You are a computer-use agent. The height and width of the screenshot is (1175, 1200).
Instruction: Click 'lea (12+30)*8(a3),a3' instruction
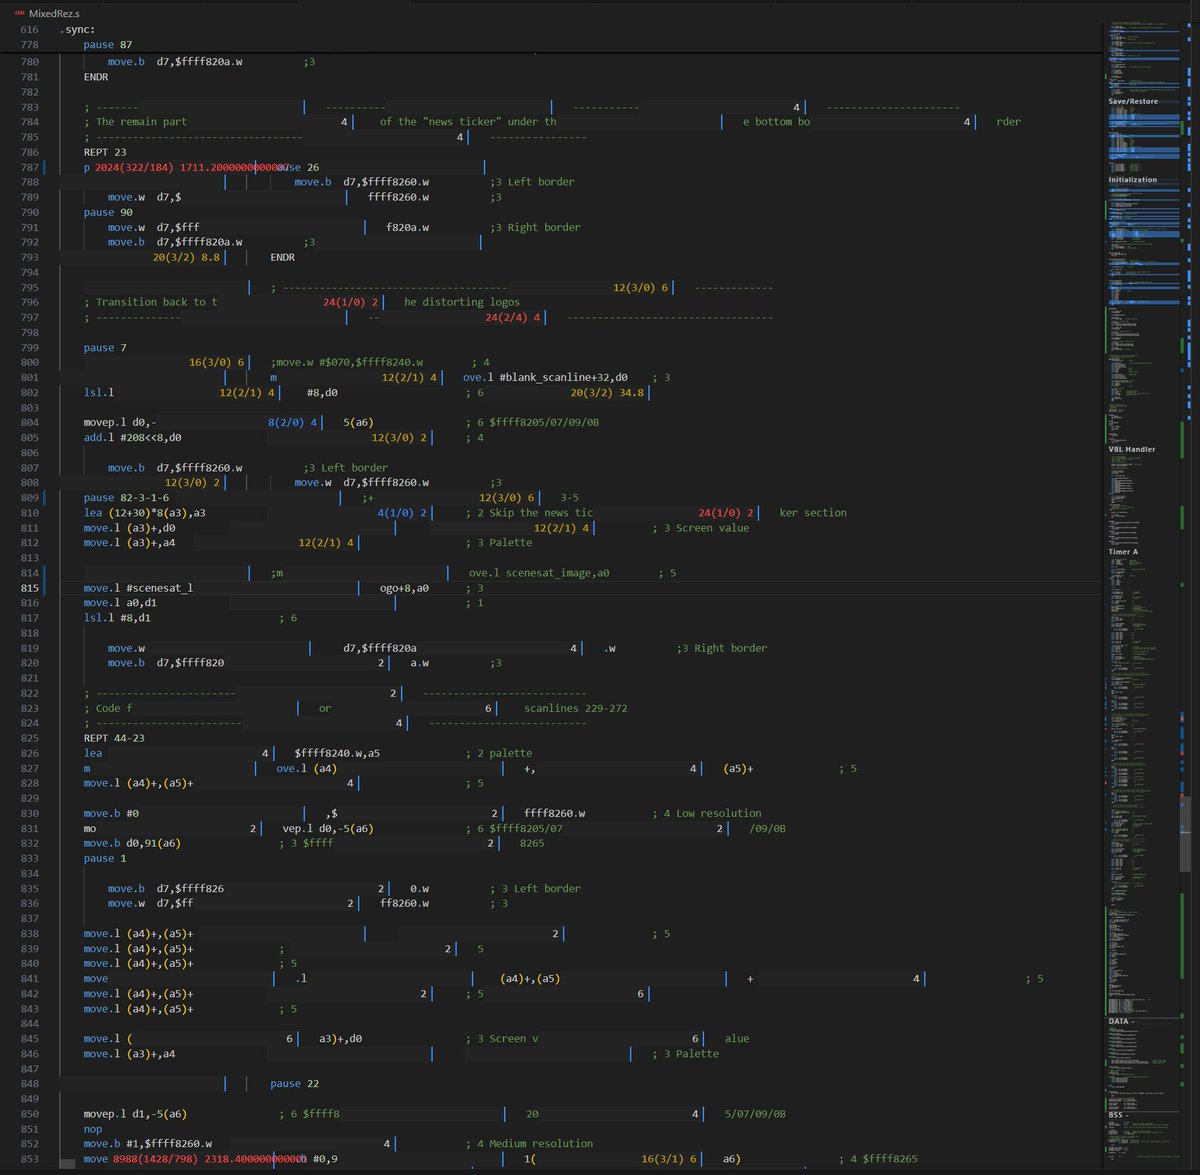pos(145,513)
